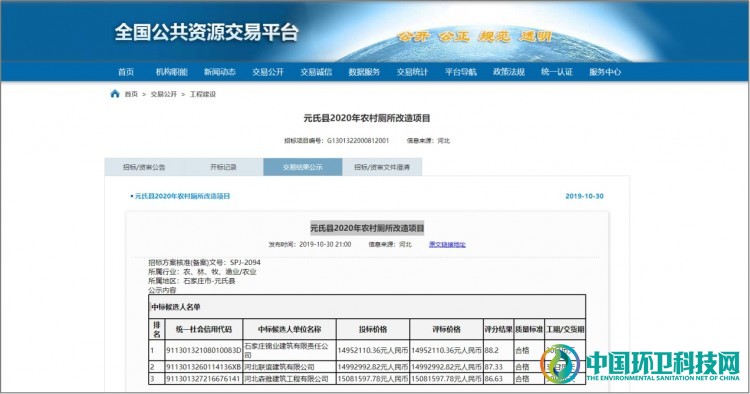Select the 交易结果公示 tab
Screen dimensions: 750x394
[302, 167]
